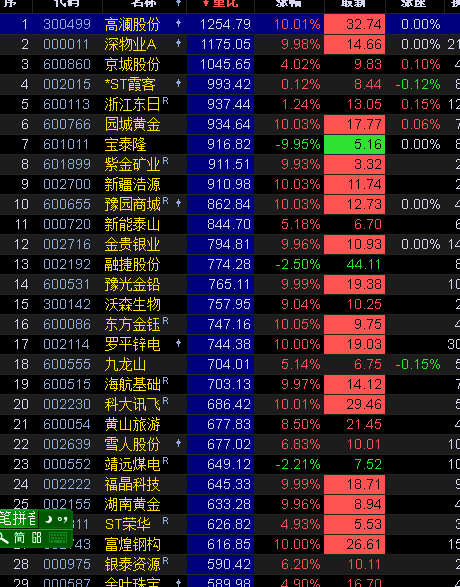Click stock code 600054 for 黄山旅游
The height and width of the screenshot is (587, 460).
click(x=67, y=425)
